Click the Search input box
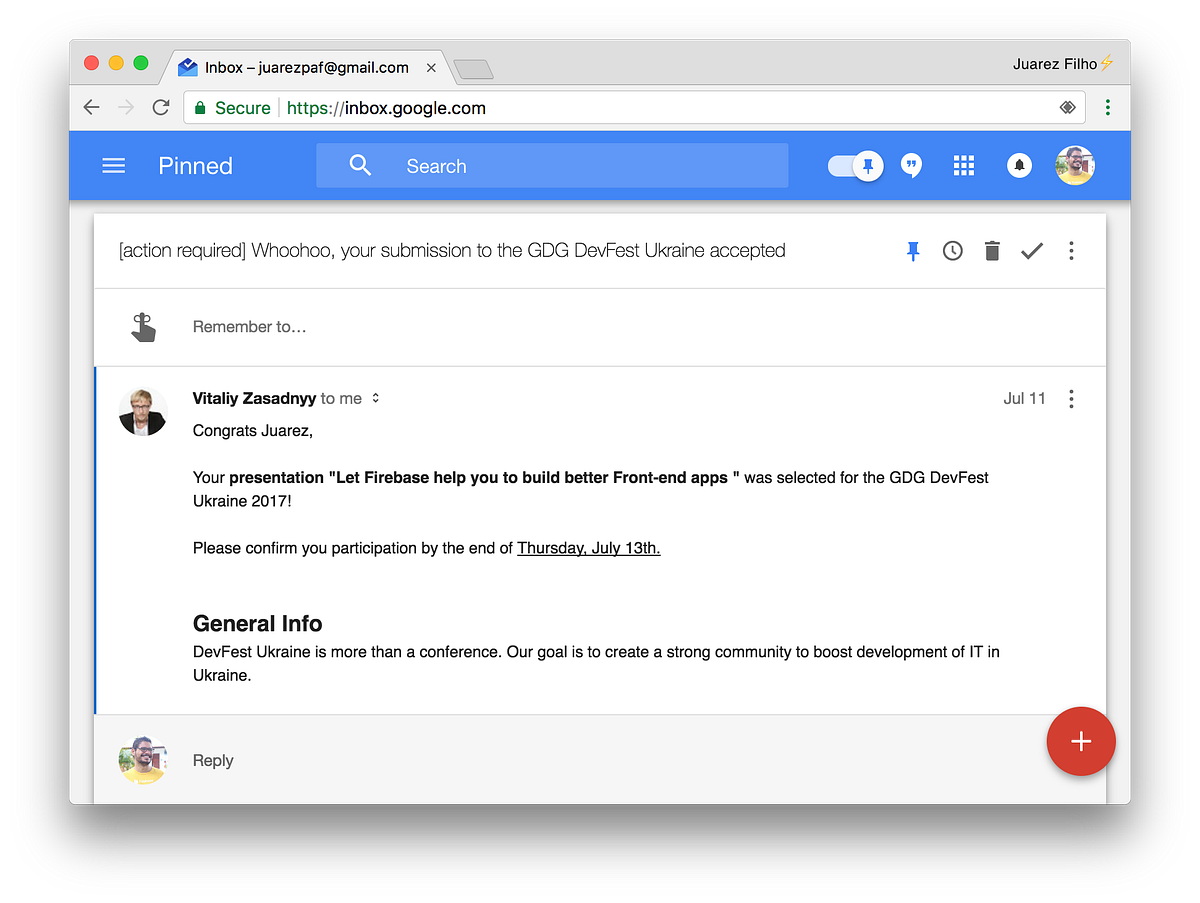 [x=552, y=166]
